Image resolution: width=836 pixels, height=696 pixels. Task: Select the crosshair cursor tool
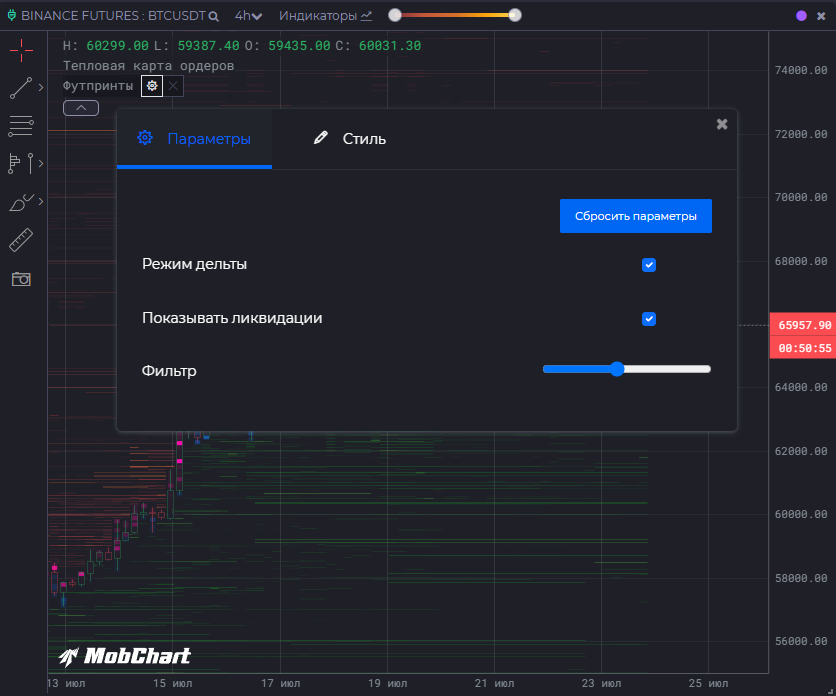pyautogui.click(x=21, y=51)
